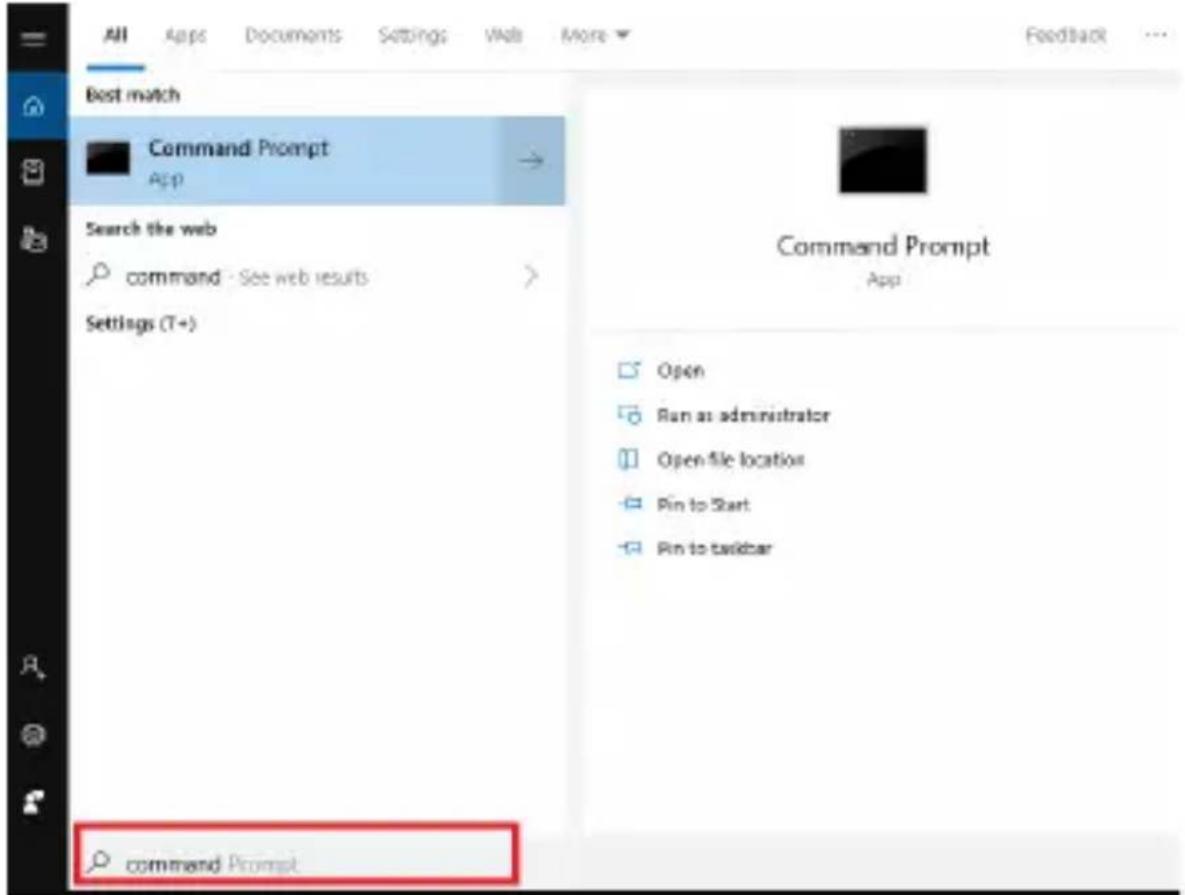Click the magnifier icon in search box
The width and height of the screenshot is (1185, 895).
point(99,861)
